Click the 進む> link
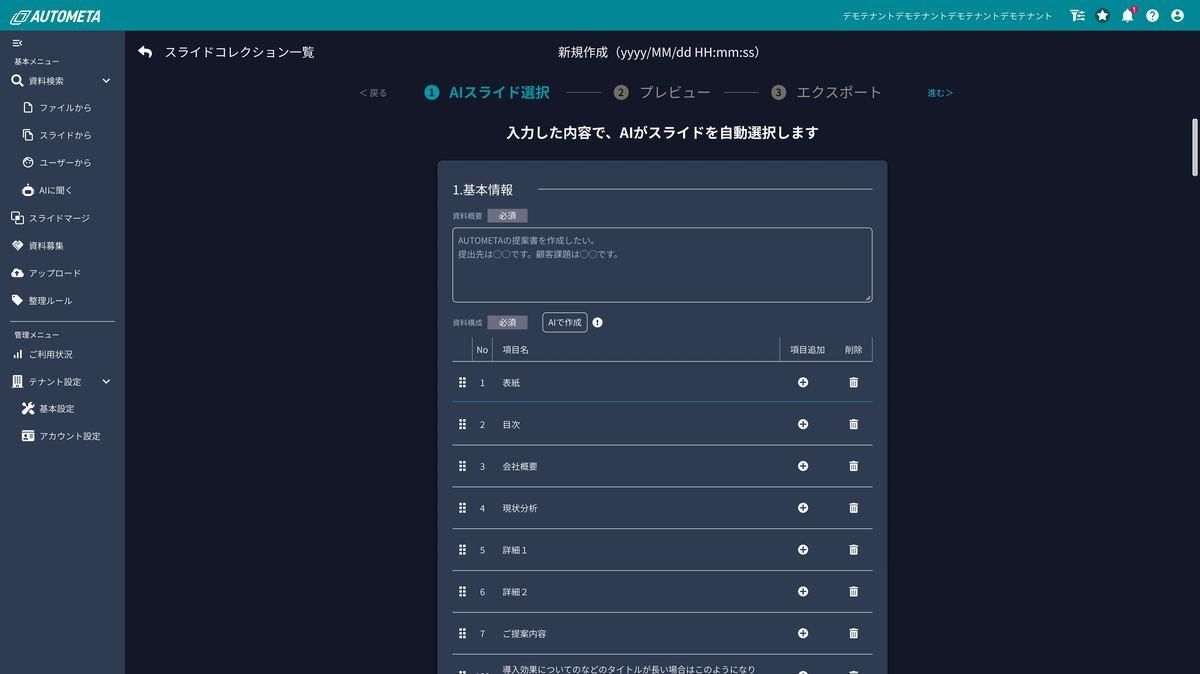Screen dimensions: 1200x674 coord(940,93)
